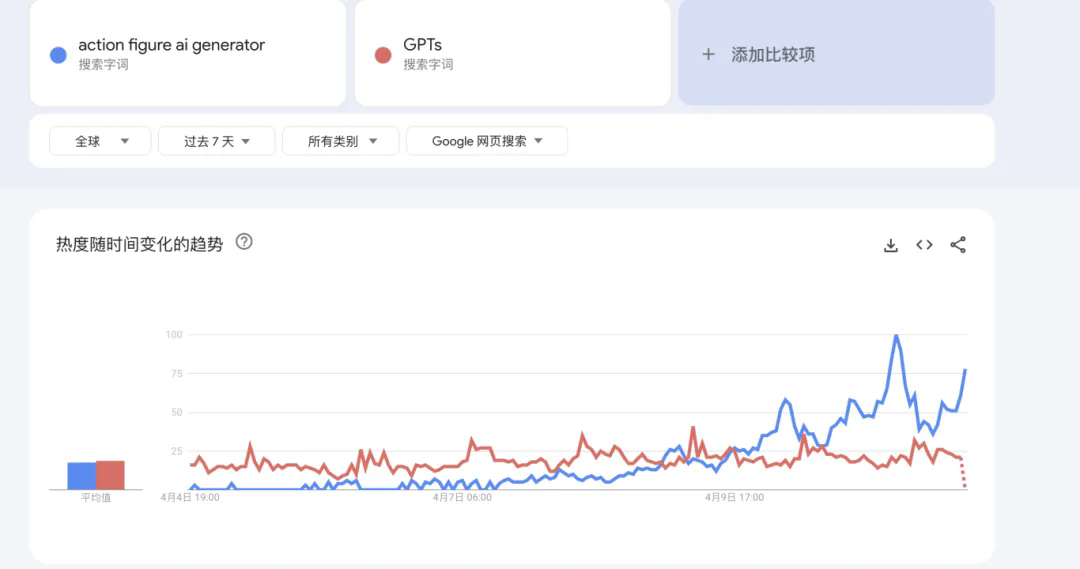The image size is (1080, 569).
Task: Open the embed code icon
Action: click(x=924, y=245)
